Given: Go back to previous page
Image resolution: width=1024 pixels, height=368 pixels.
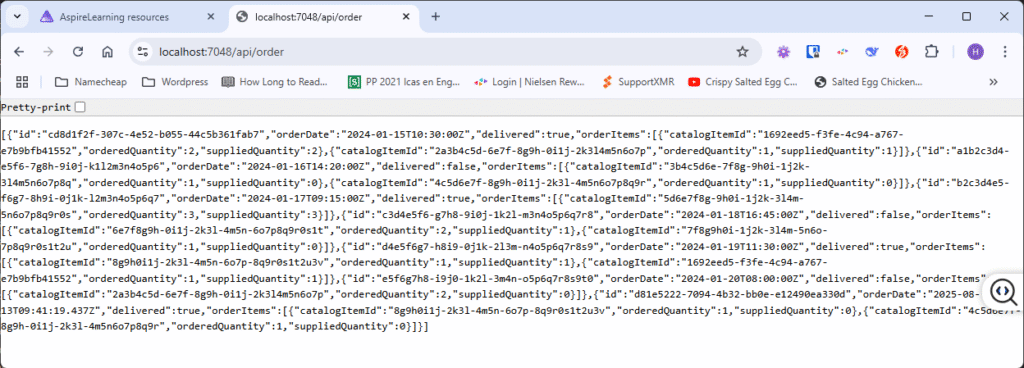Looking at the screenshot, I should pyautogui.click(x=19, y=52).
